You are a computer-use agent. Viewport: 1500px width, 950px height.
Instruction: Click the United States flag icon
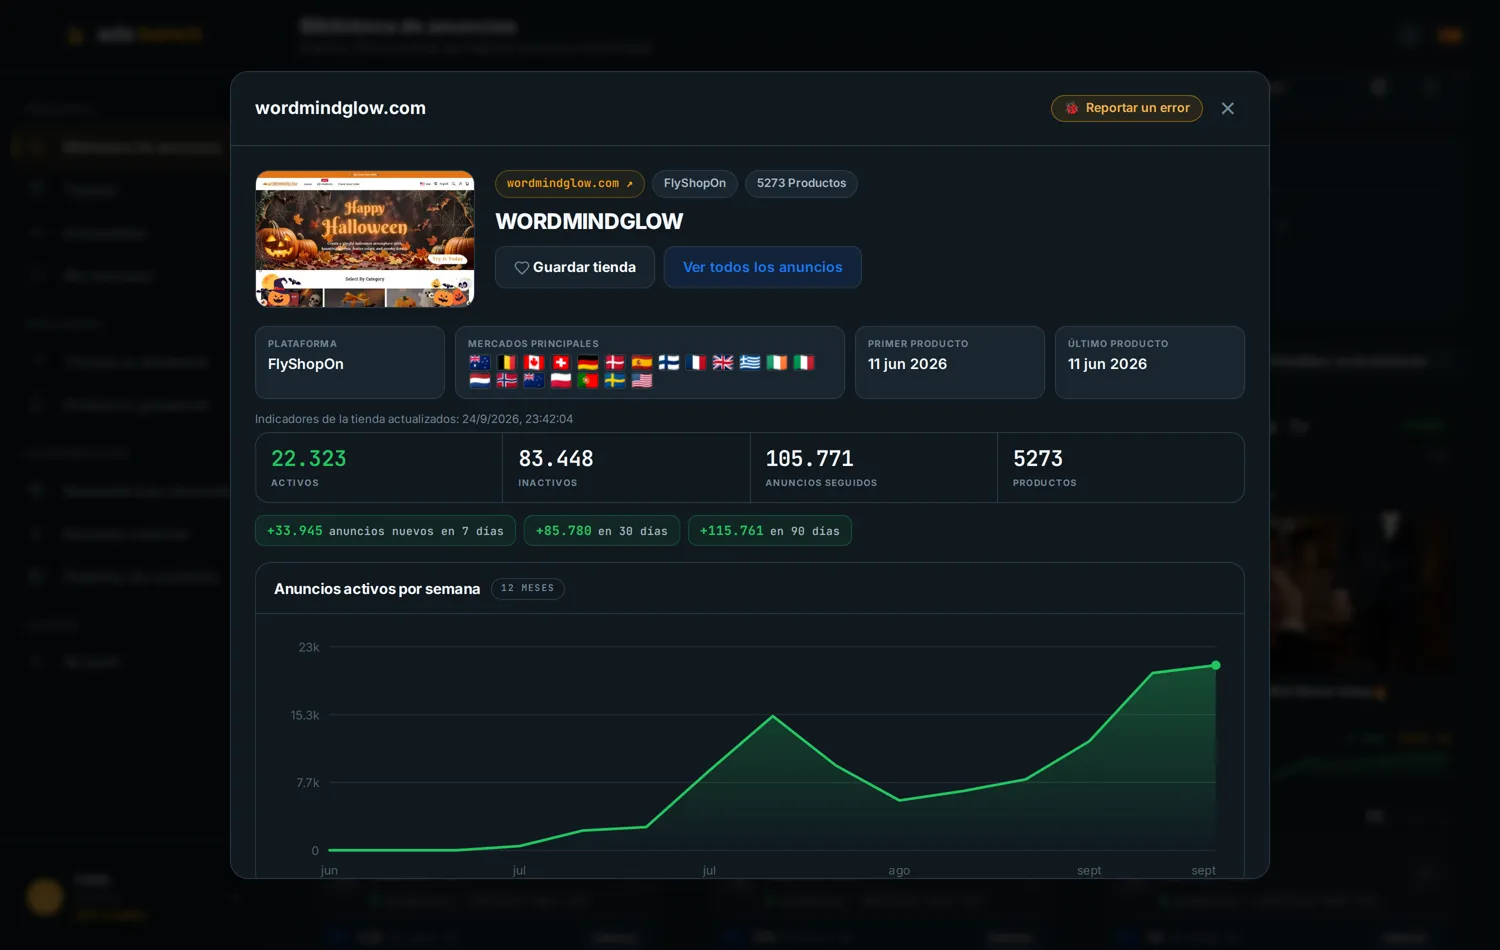click(x=642, y=381)
